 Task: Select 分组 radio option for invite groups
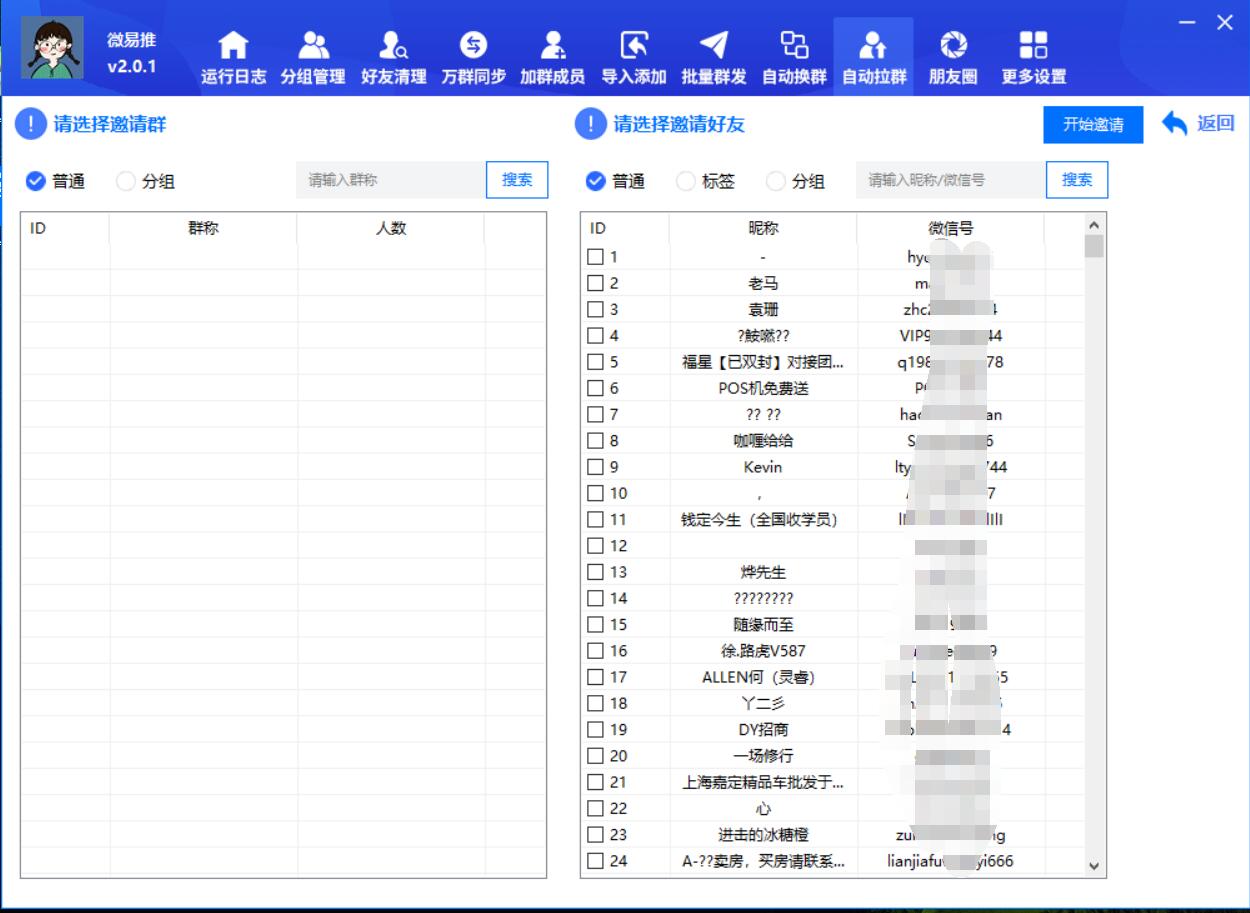tap(124, 180)
